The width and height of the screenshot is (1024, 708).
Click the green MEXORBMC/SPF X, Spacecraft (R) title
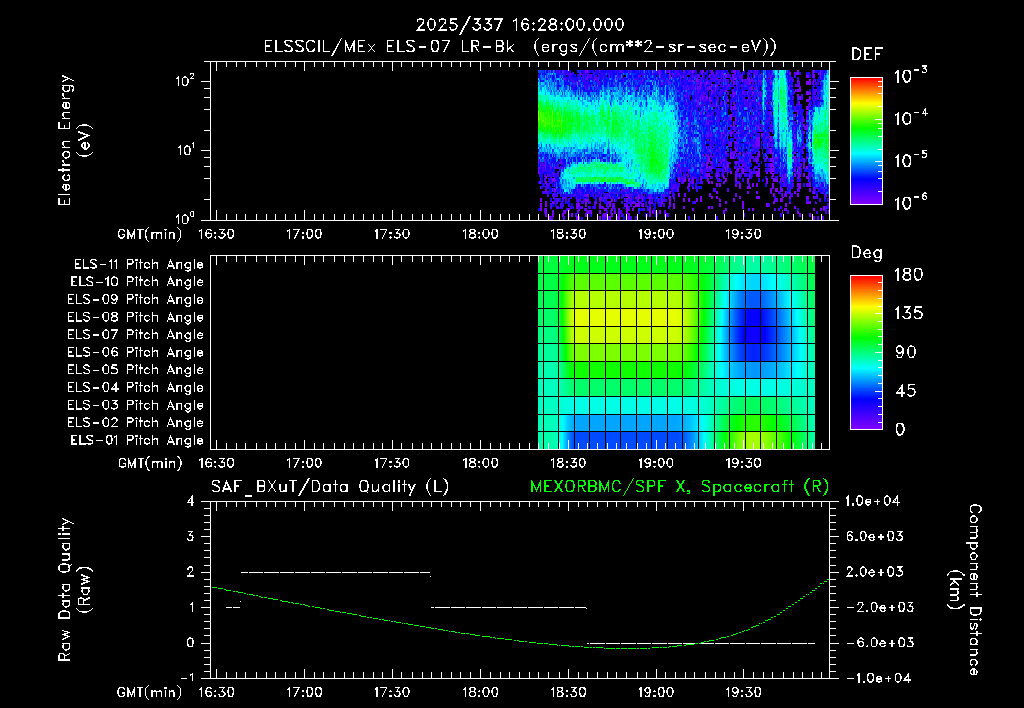pyautogui.click(x=679, y=487)
